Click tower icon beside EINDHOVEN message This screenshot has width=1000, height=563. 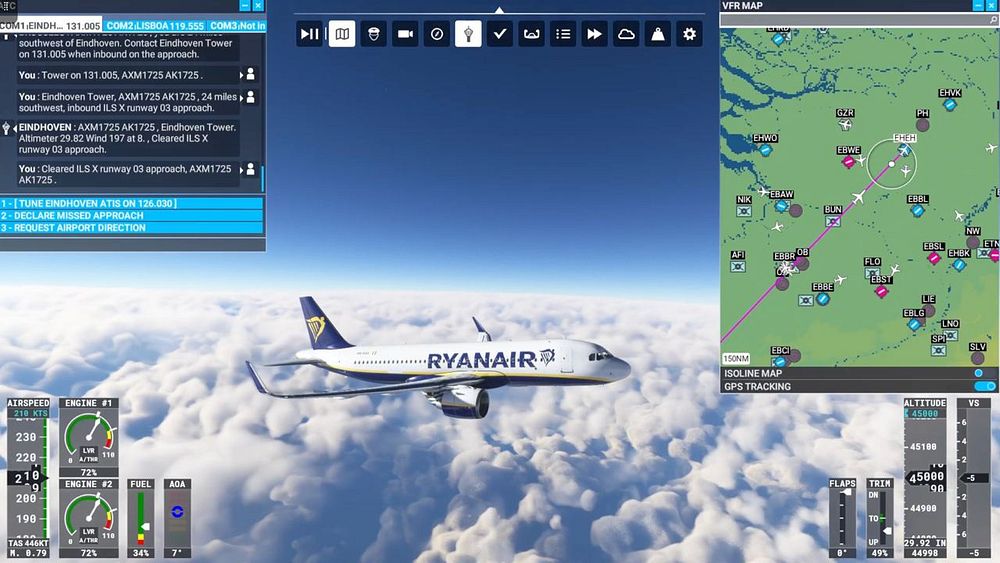(6, 129)
